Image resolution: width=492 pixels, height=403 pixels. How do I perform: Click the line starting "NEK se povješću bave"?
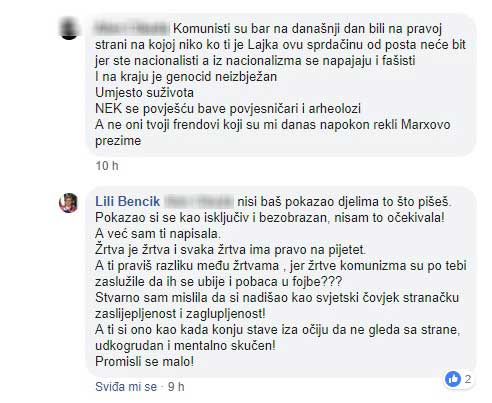(228, 109)
